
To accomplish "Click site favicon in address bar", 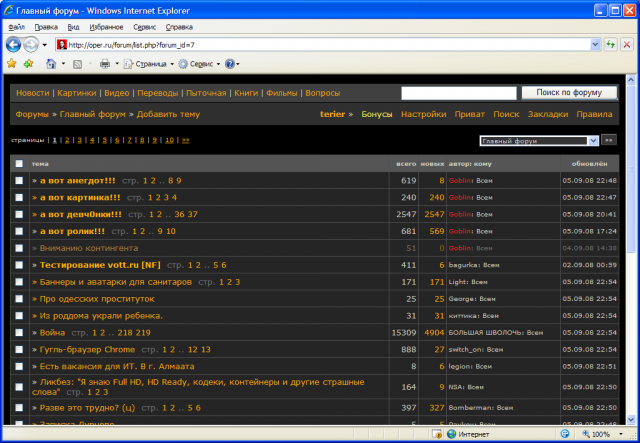I will (62, 45).
